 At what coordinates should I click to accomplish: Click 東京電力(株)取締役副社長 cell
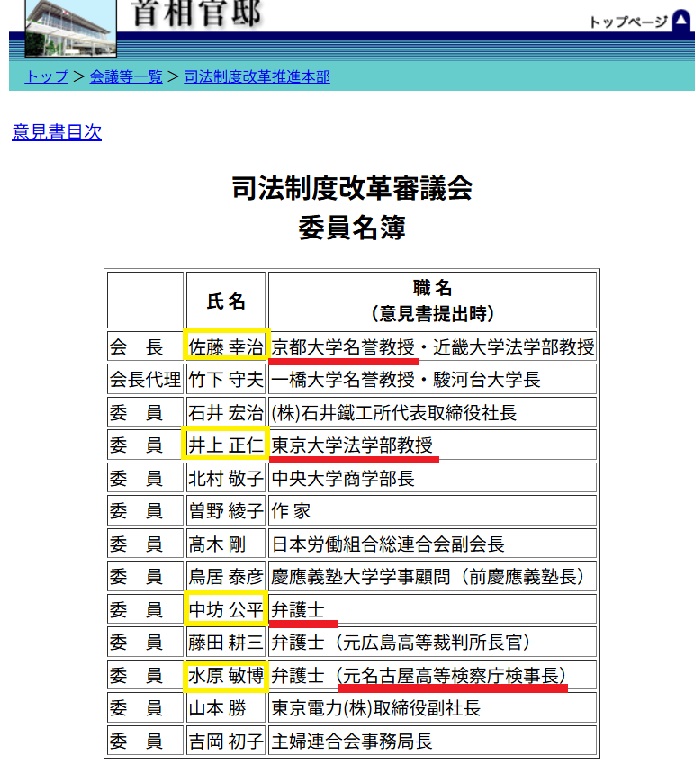[432, 708]
